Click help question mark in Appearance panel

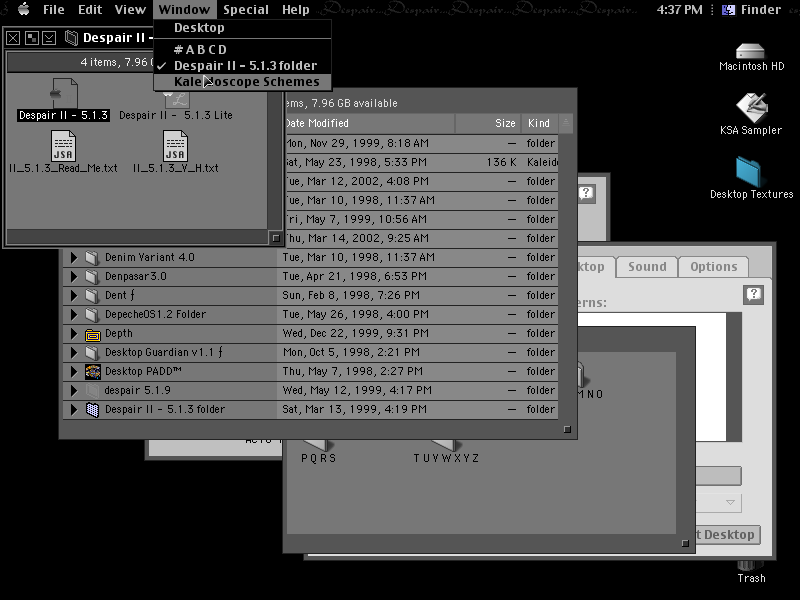point(754,294)
